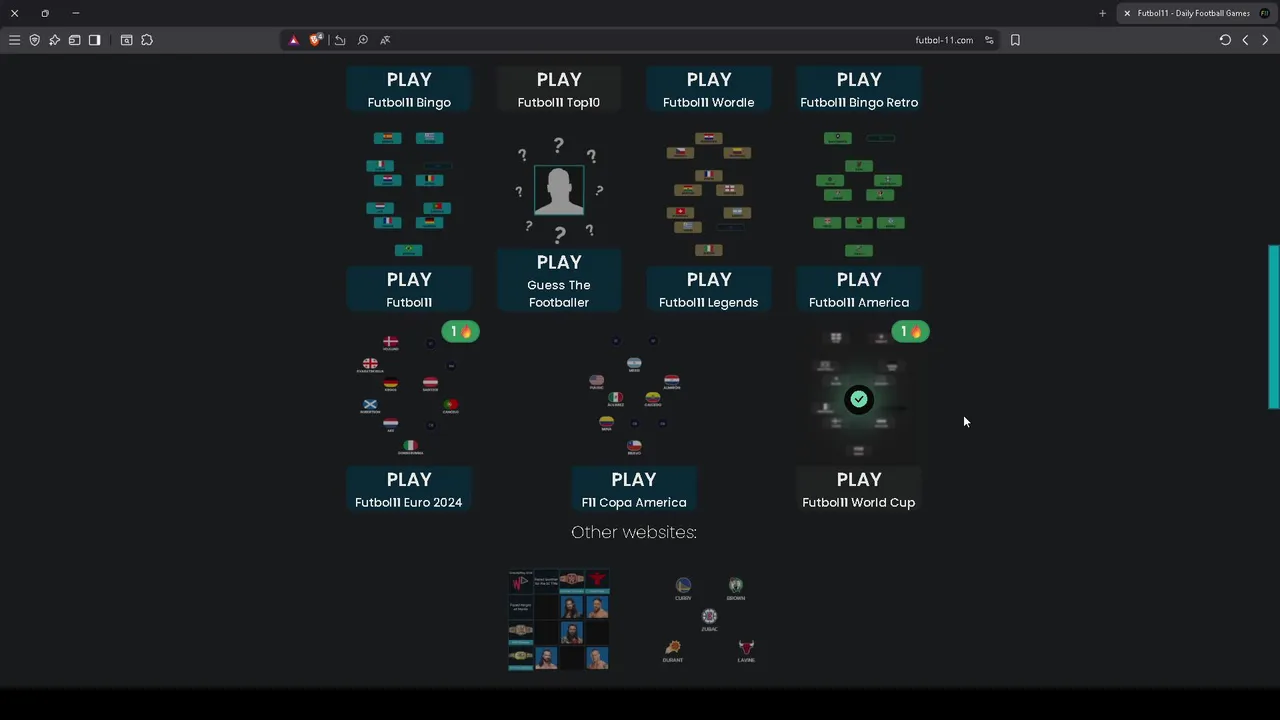The width and height of the screenshot is (1280, 720).
Task: Open Brave Shields lion icon
Action: tap(316, 40)
